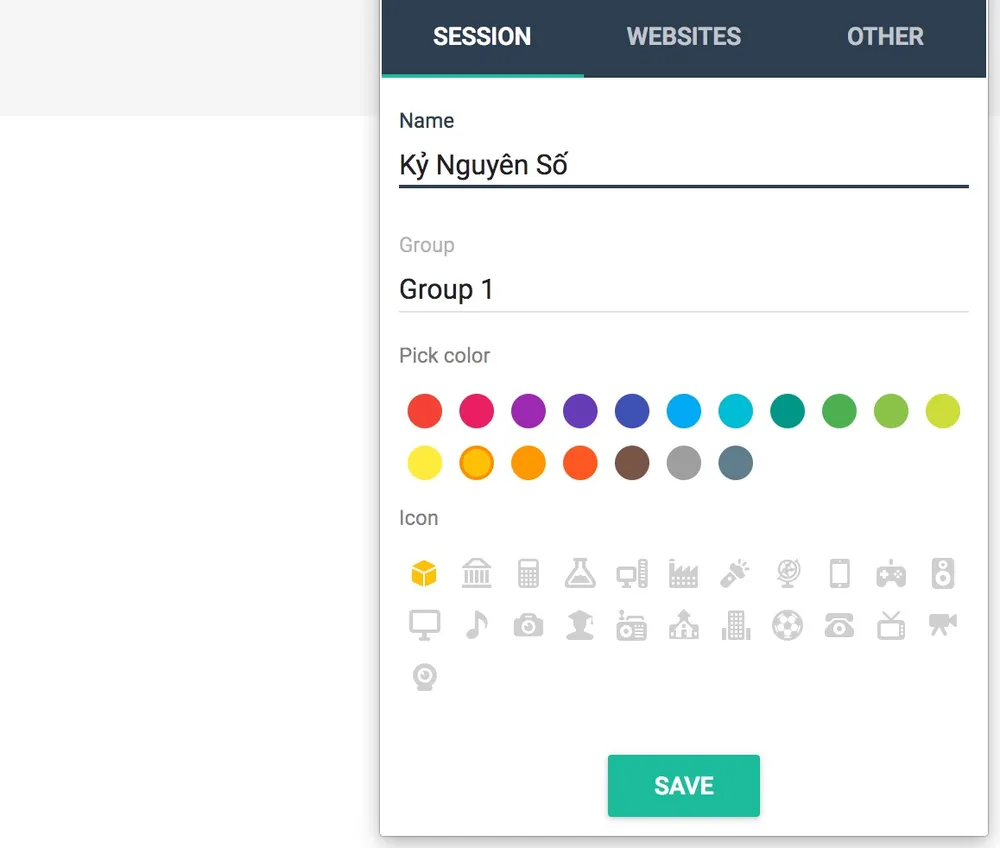Switch to the Websites tab
Image resolution: width=1000 pixels, height=848 pixels.
click(684, 37)
